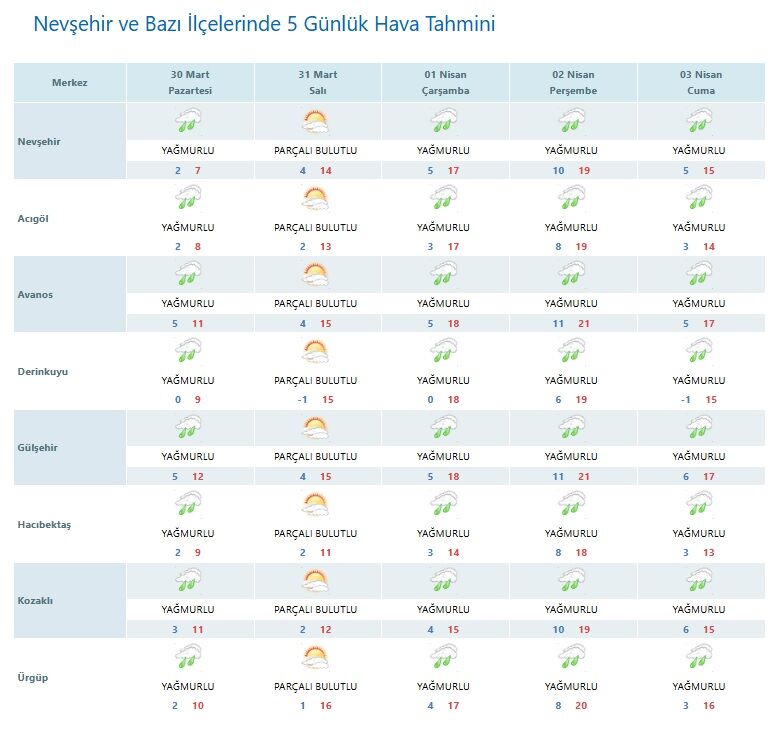Click the Ürgüp row label
This screenshot has width=782, height=741.
(x=34, y=677)
